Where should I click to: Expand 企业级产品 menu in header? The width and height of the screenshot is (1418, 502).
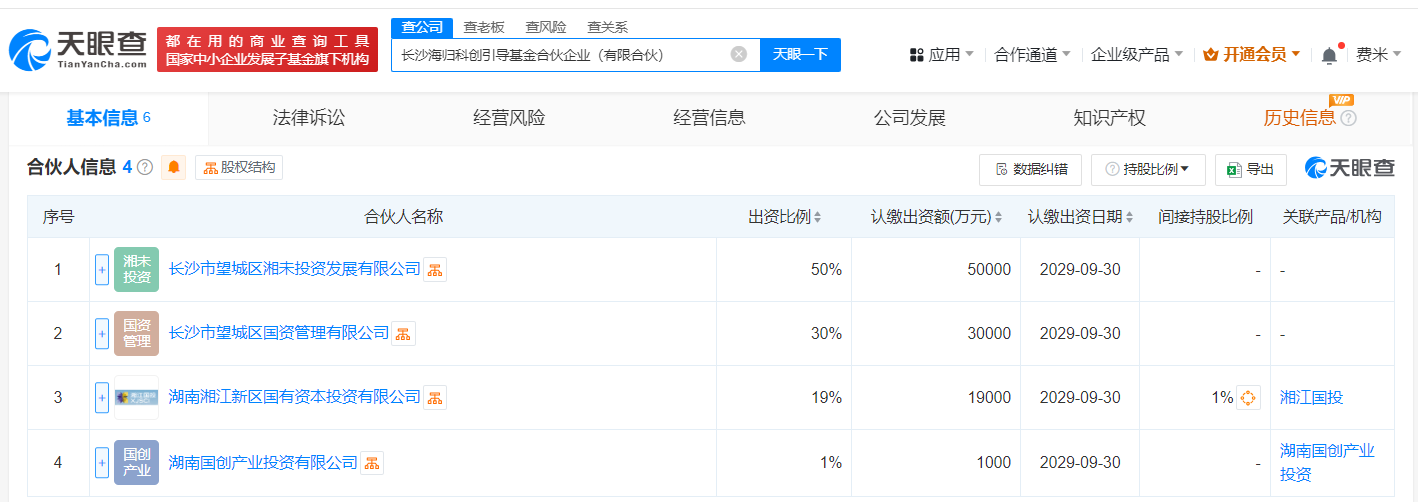[x=1136, y=55]
